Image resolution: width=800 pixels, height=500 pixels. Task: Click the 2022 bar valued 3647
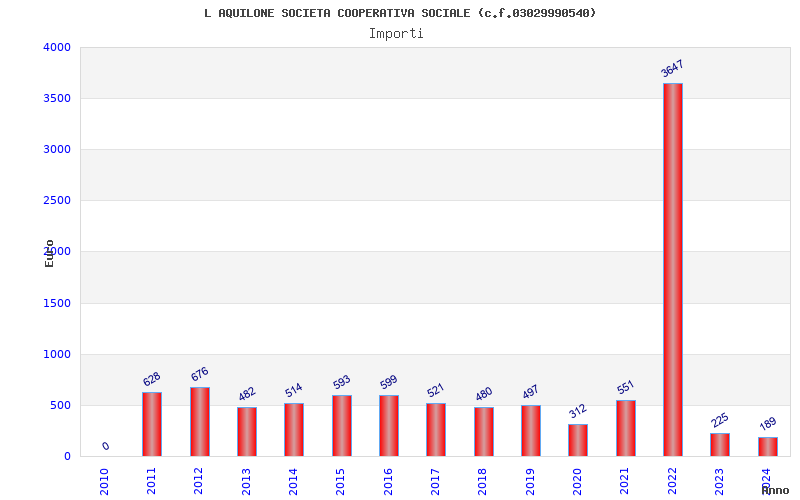pos(672,269)
